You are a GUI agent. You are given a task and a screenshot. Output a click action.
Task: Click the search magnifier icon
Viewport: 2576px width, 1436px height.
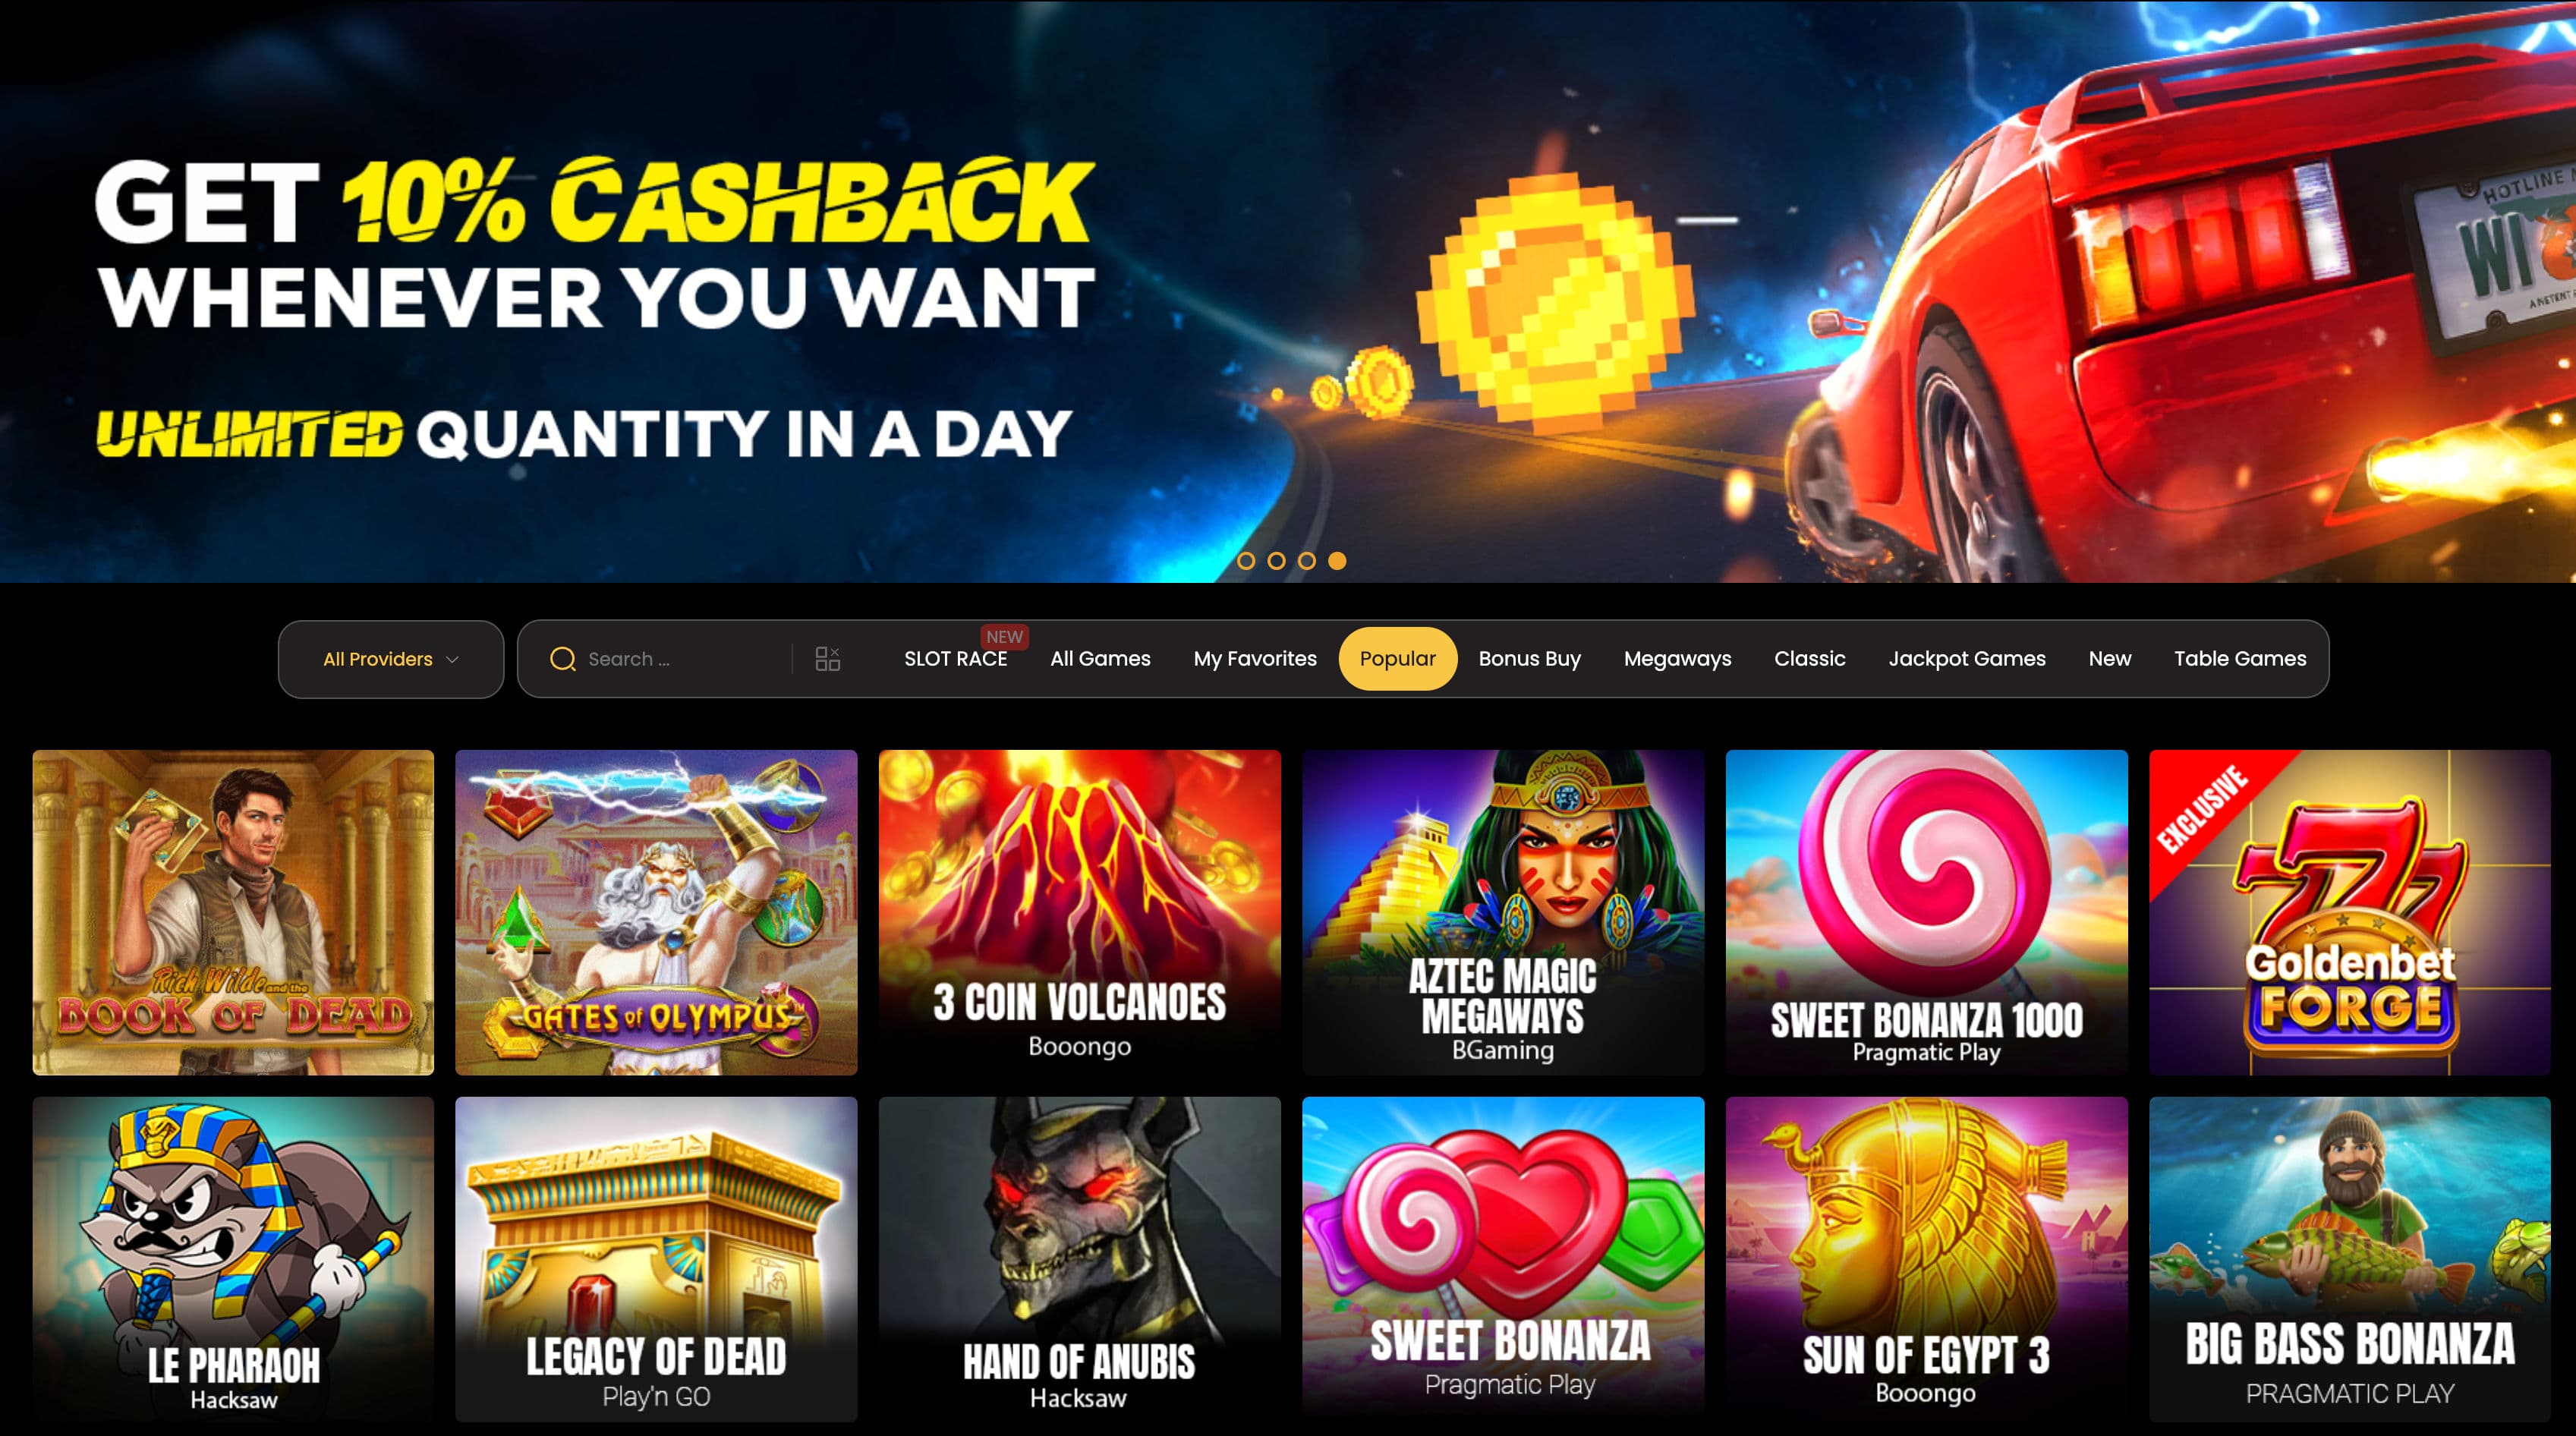pos(563,659)
